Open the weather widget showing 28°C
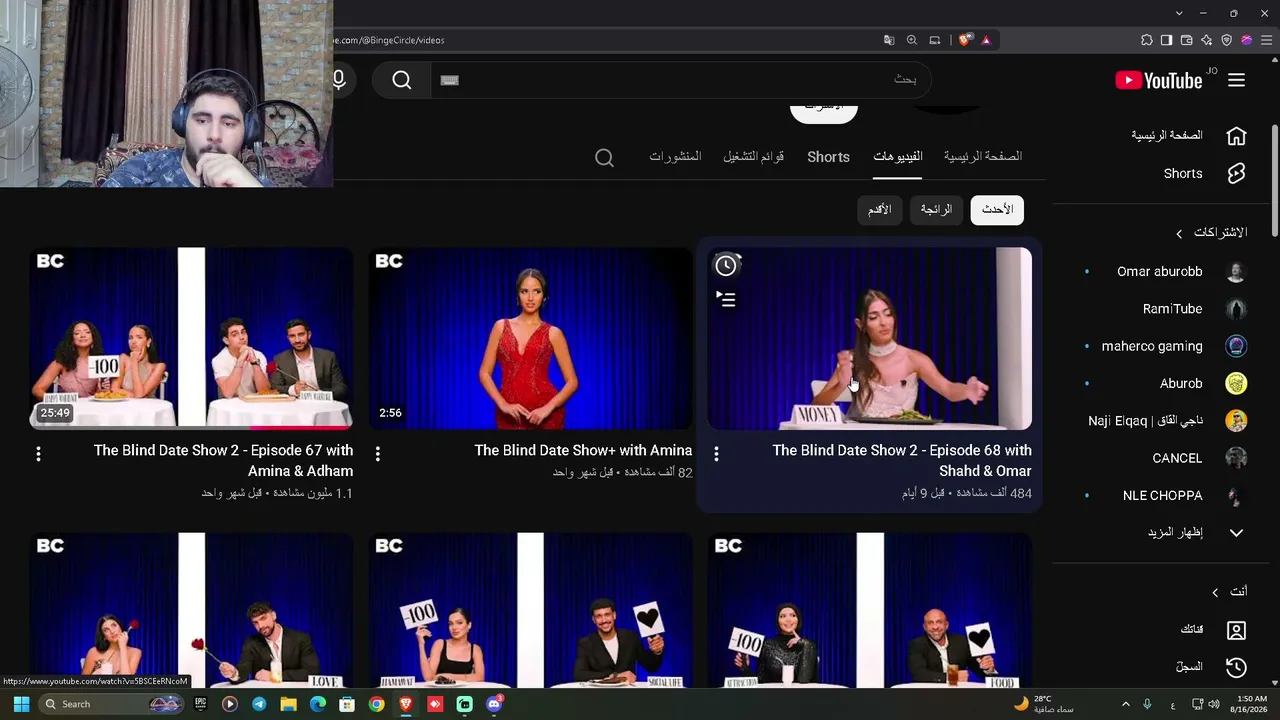1280x720 pixels. click(1043, 704)
